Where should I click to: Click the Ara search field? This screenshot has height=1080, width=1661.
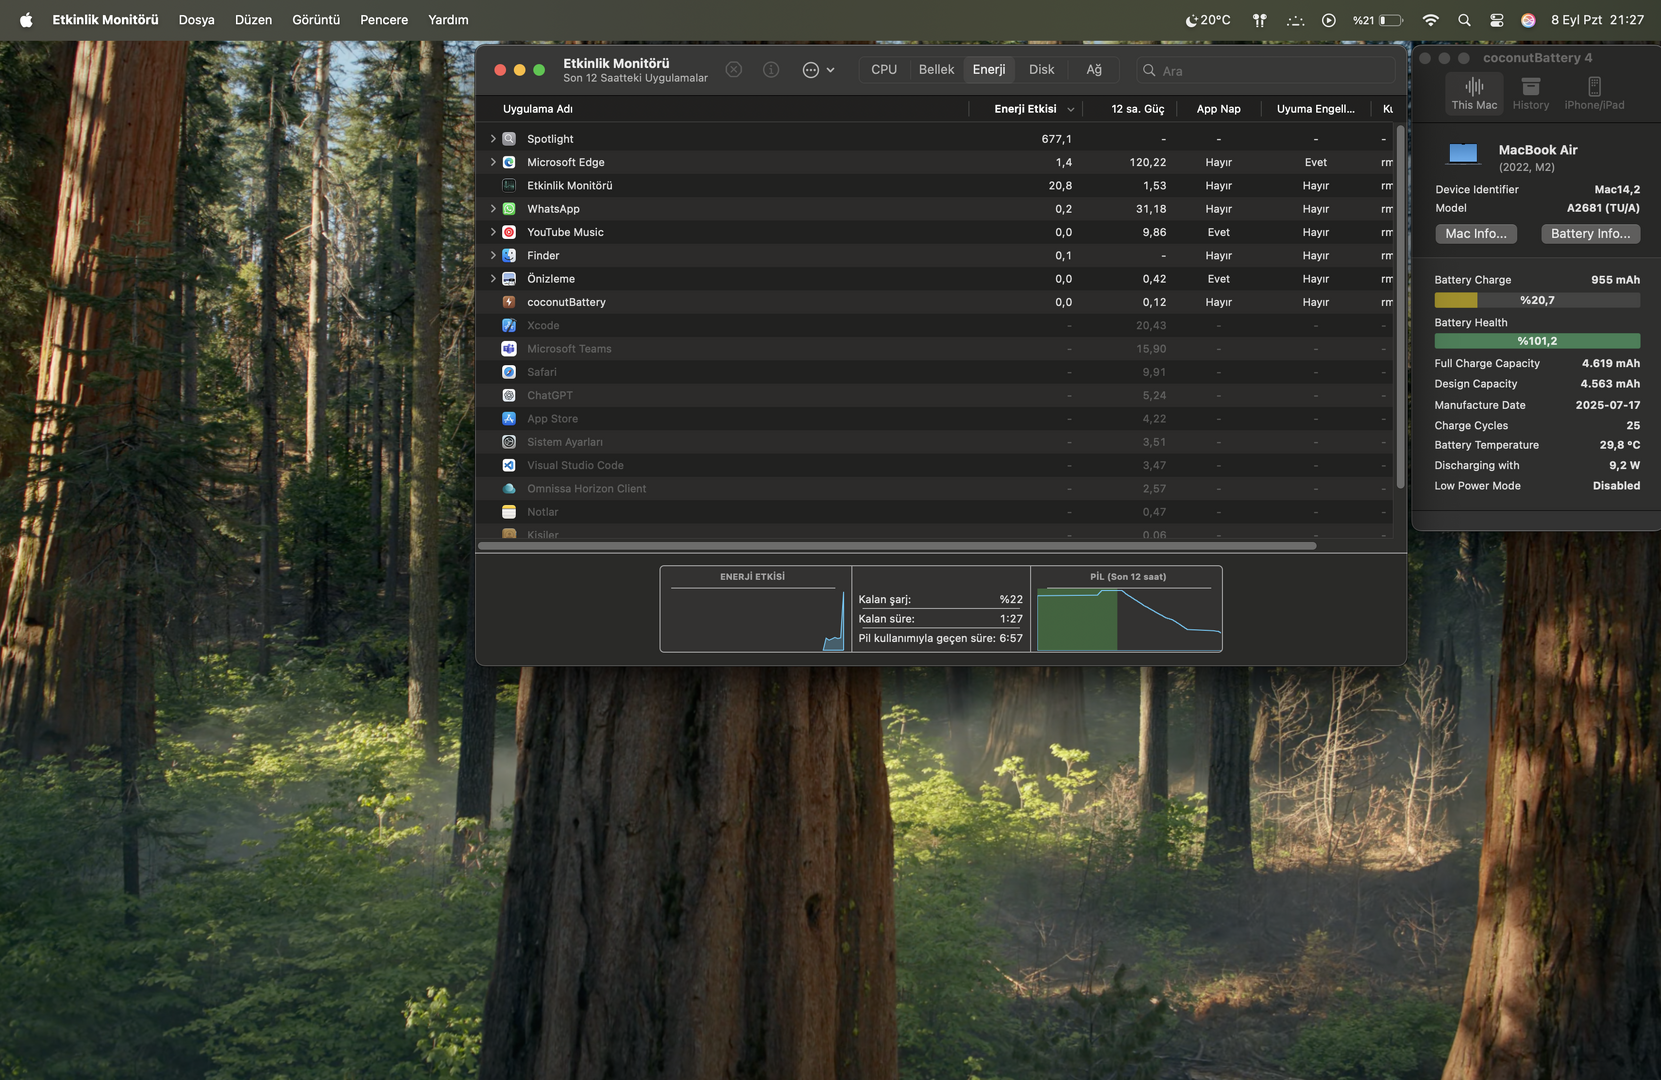click(1265, 71)
